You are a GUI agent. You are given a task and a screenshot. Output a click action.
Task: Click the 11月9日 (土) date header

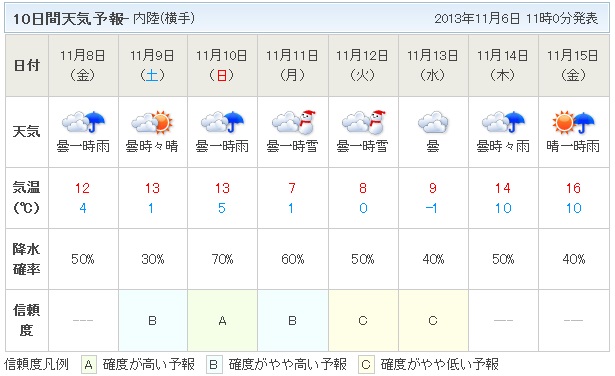point(153,65)
